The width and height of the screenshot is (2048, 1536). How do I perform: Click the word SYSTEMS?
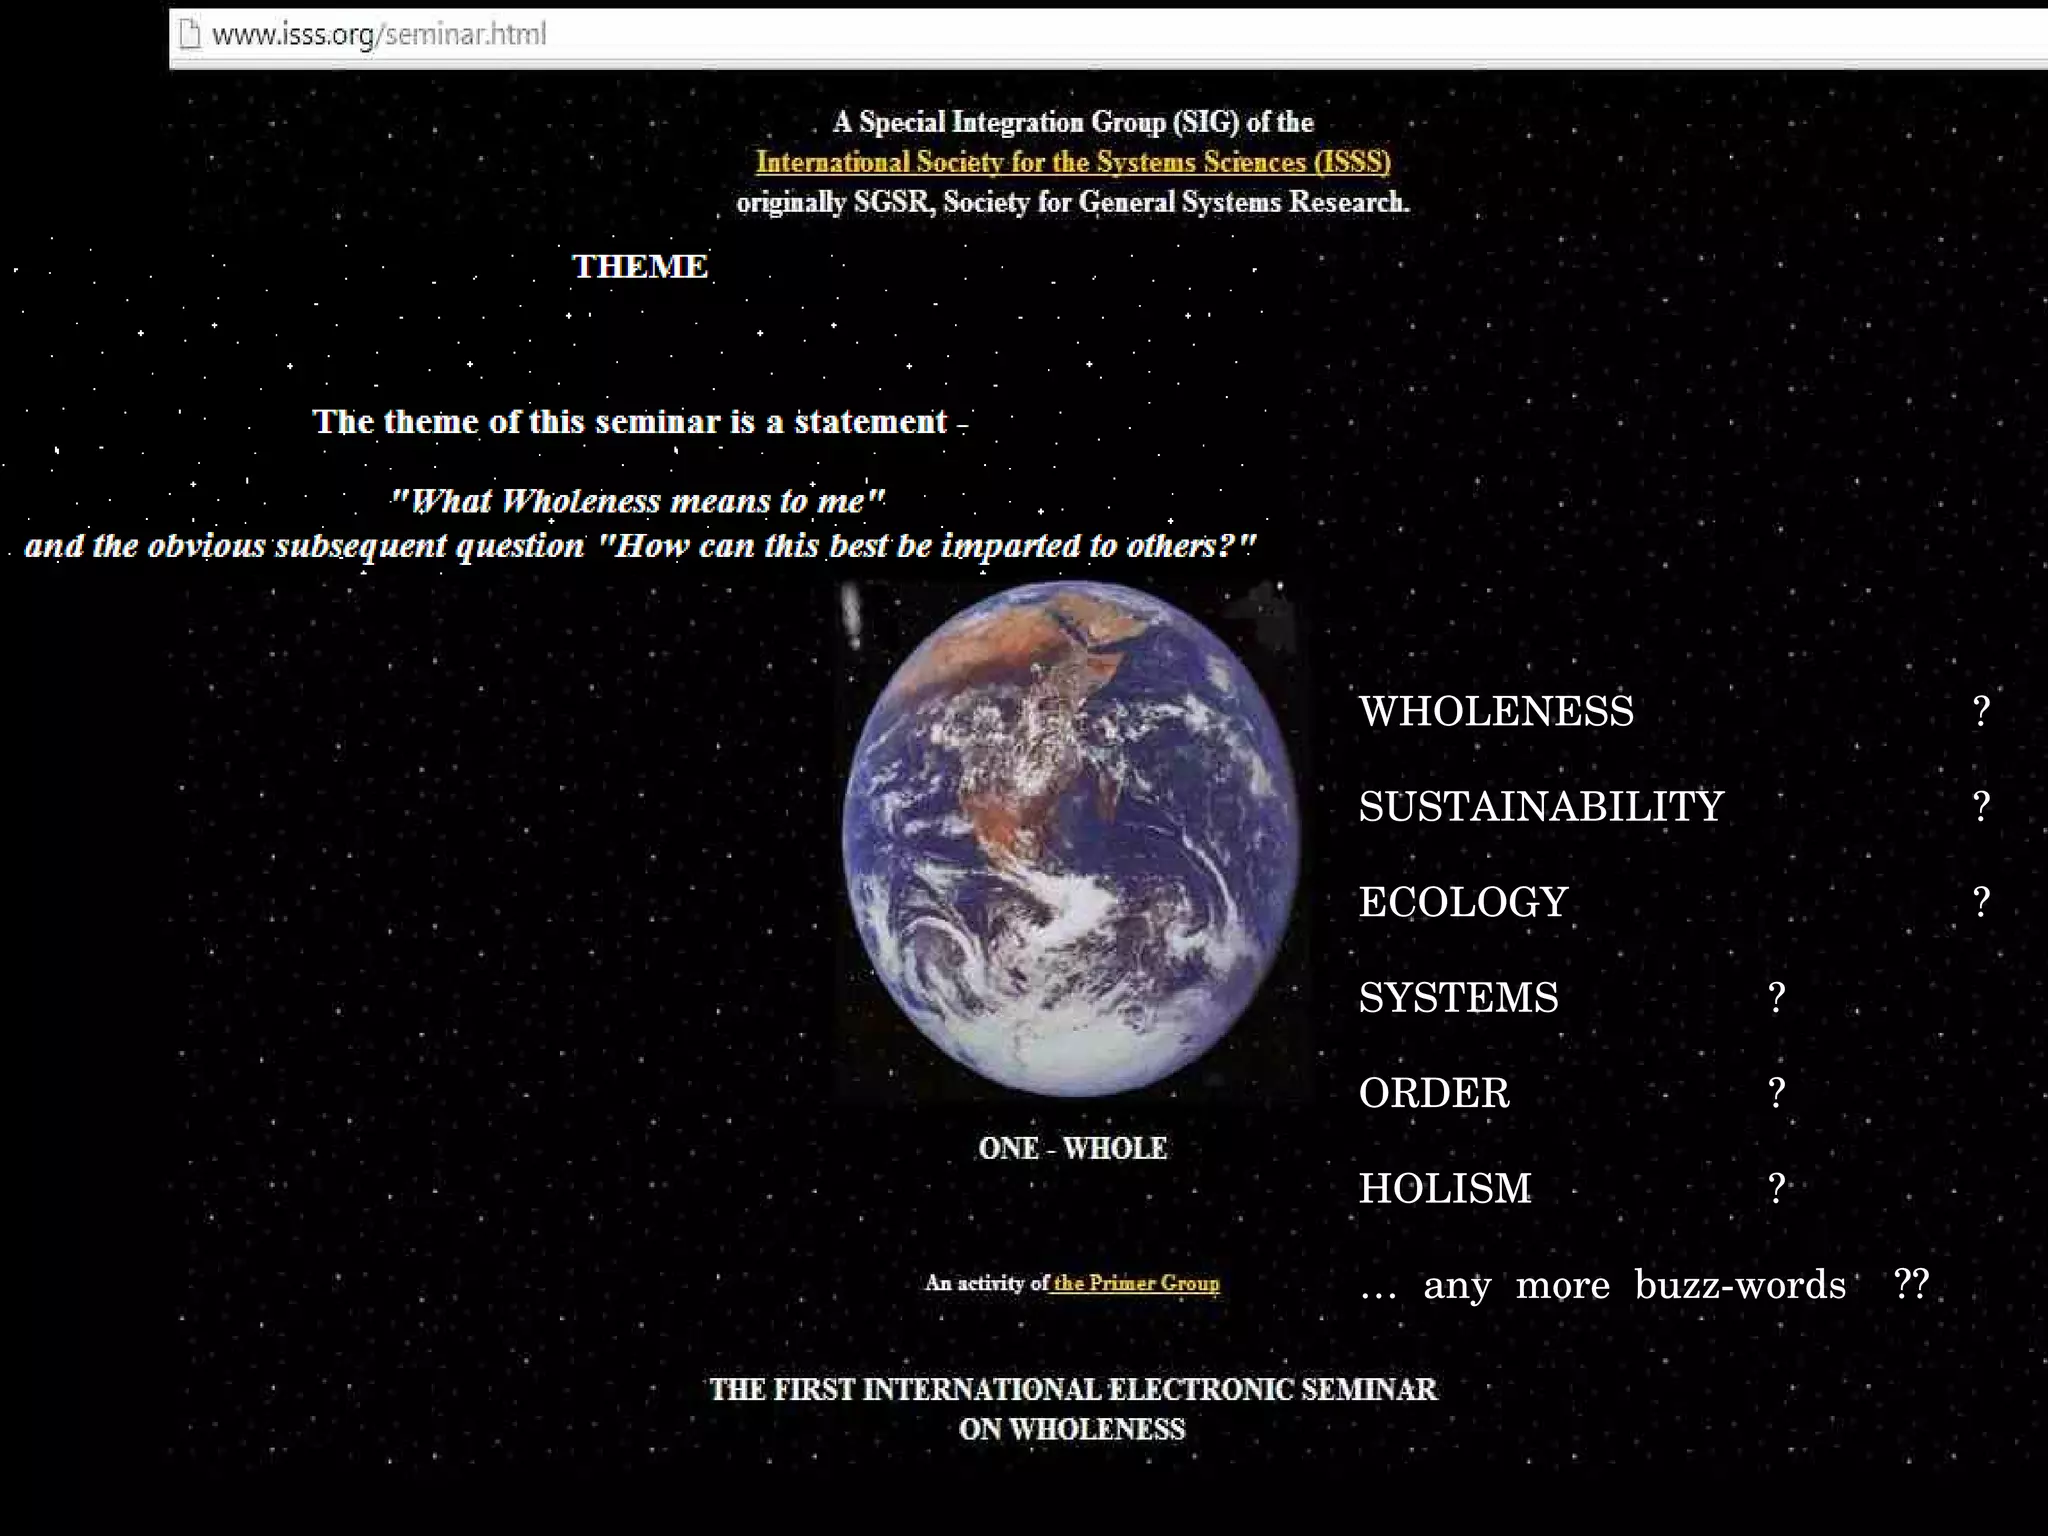1458,998
